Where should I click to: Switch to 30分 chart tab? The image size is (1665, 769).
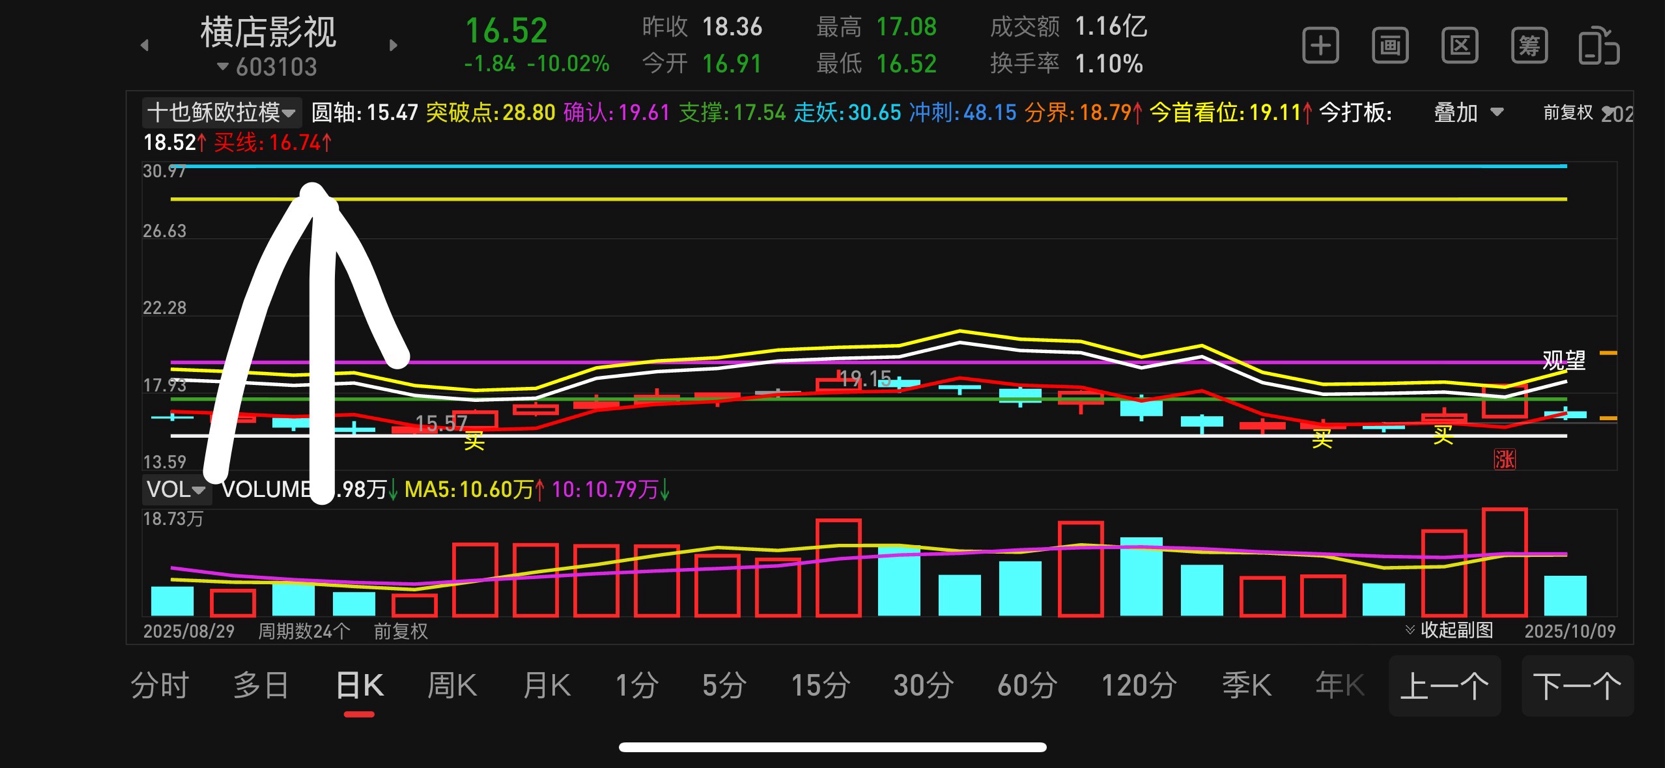923,686
